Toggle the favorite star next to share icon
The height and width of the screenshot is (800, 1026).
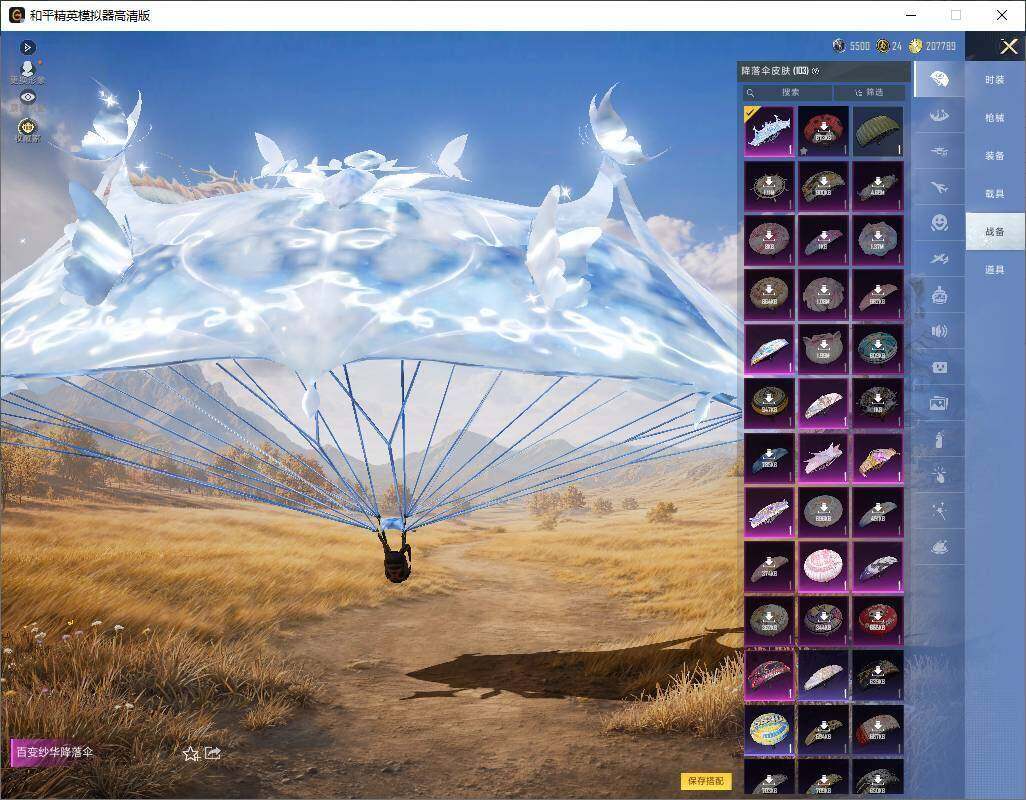pos(190,754)
